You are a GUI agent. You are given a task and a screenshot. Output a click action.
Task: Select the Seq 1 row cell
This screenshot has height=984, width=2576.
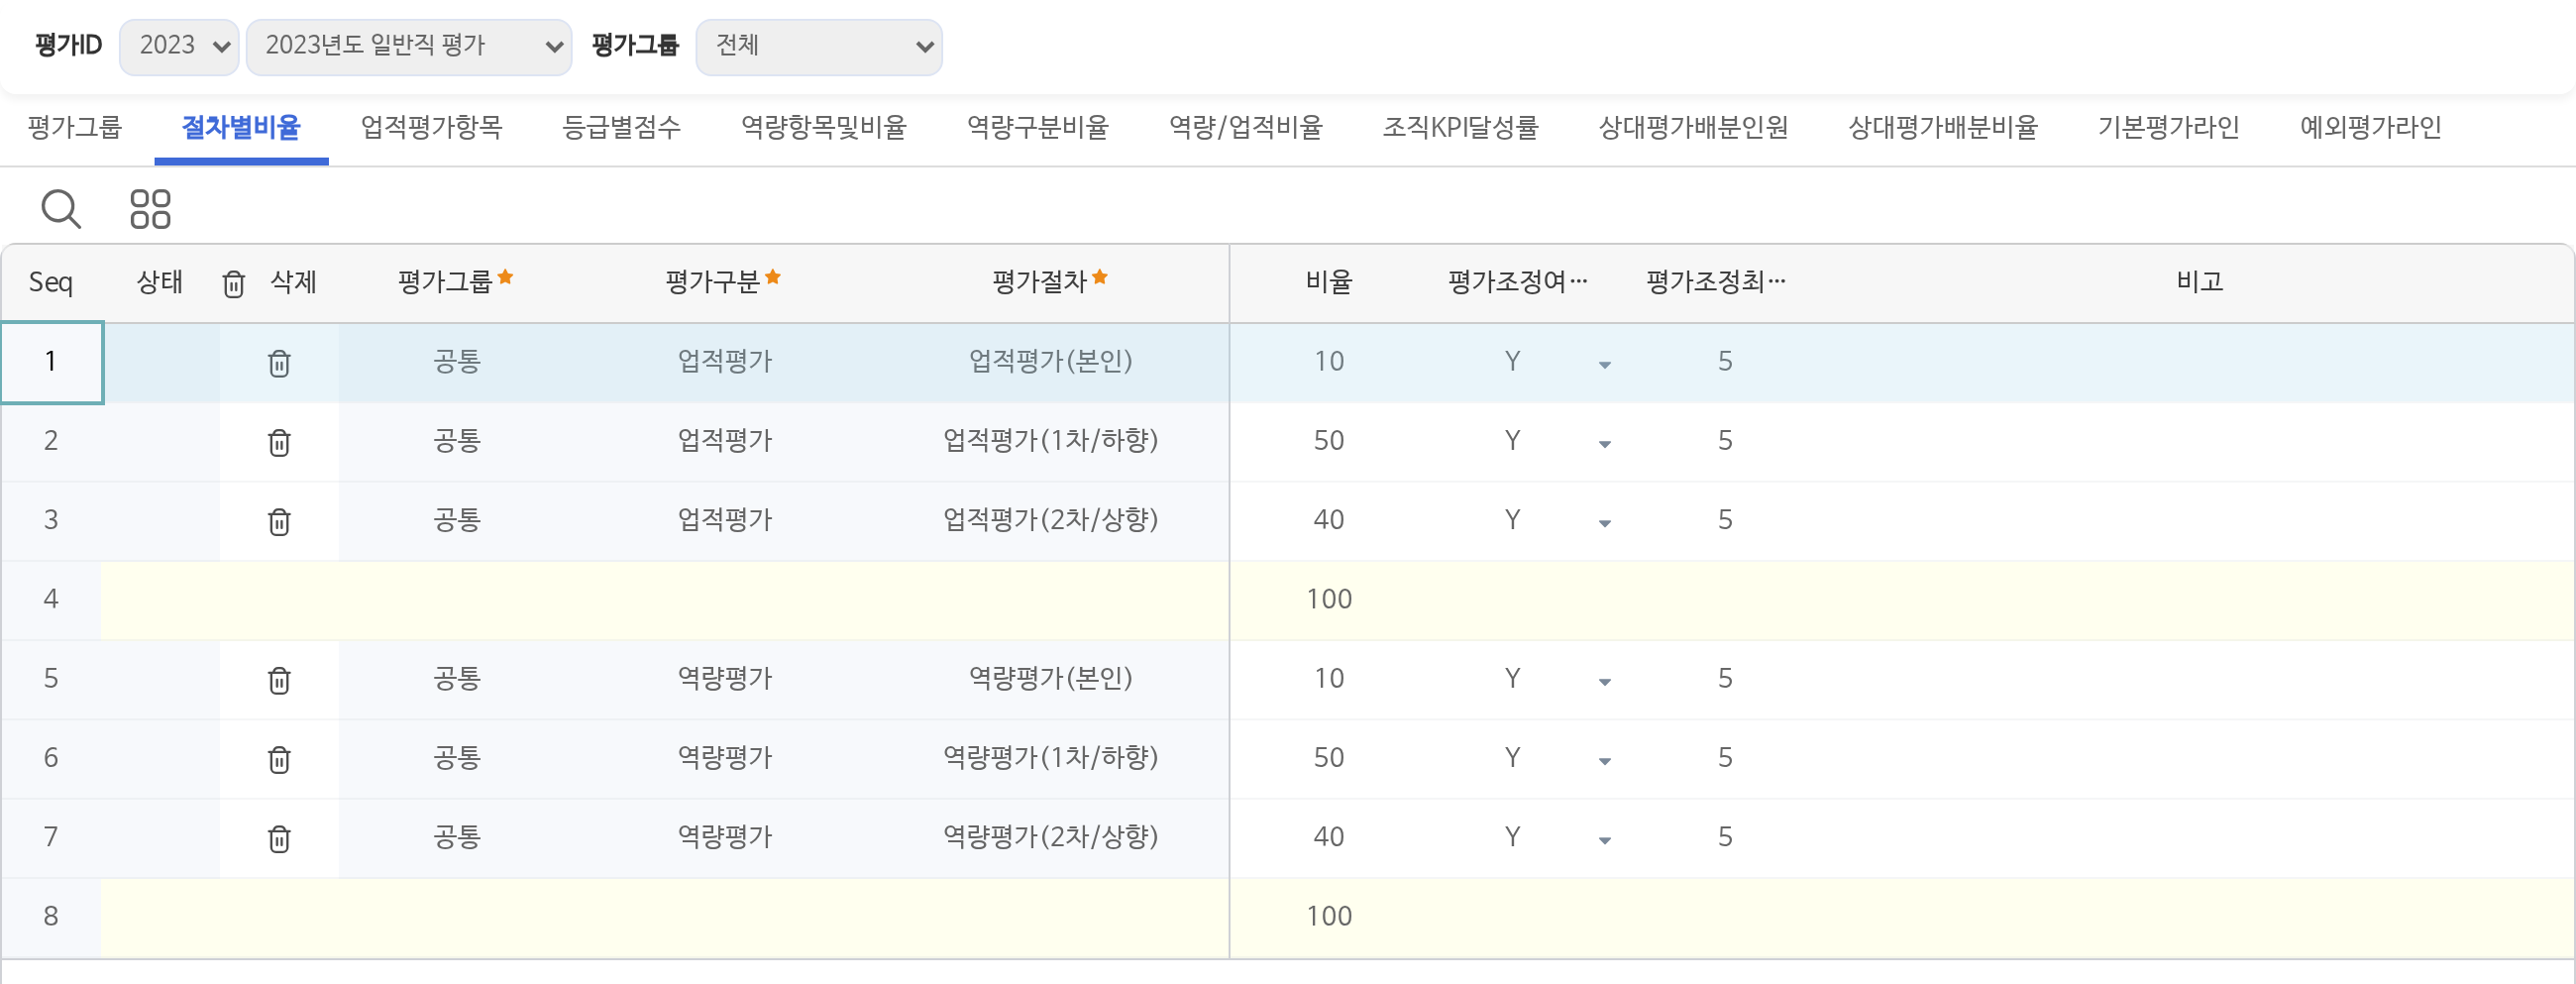(51, 362)
